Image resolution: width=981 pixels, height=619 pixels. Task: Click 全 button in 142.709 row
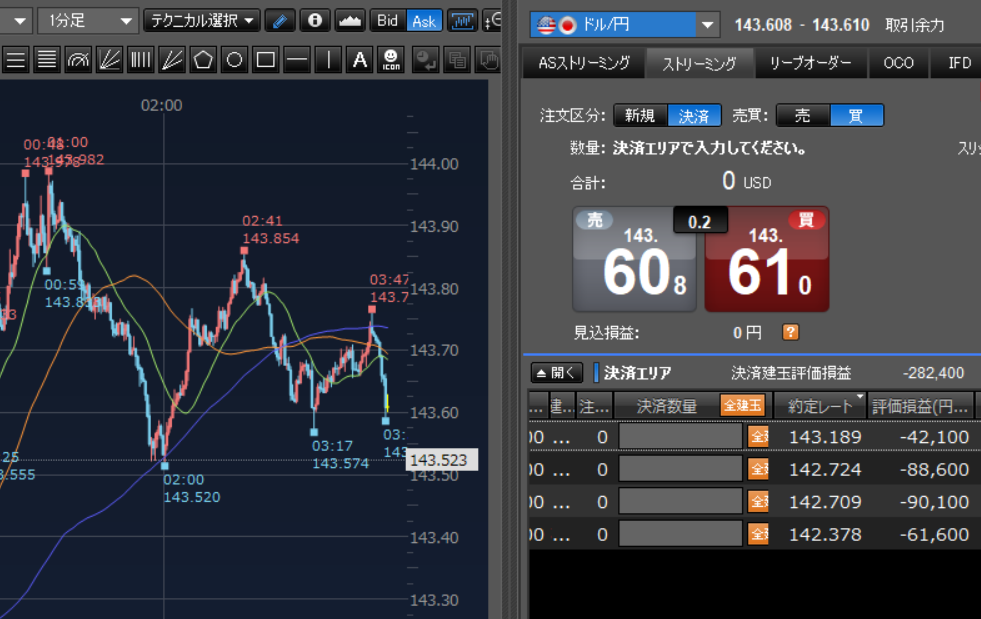point(758,502)
